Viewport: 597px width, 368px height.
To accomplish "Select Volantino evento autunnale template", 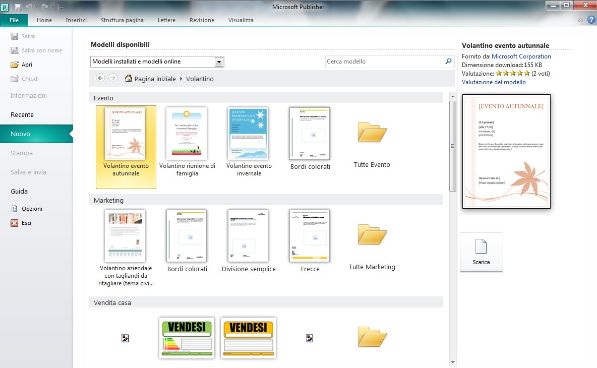I will [x=126, y=147].
